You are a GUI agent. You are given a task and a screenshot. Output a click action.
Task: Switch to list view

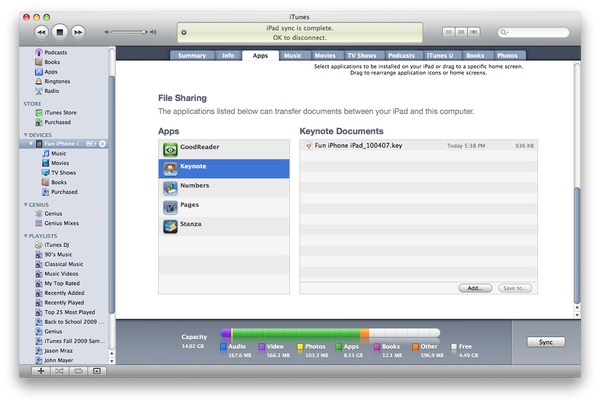pyautogui.click(x=449, y=32)
